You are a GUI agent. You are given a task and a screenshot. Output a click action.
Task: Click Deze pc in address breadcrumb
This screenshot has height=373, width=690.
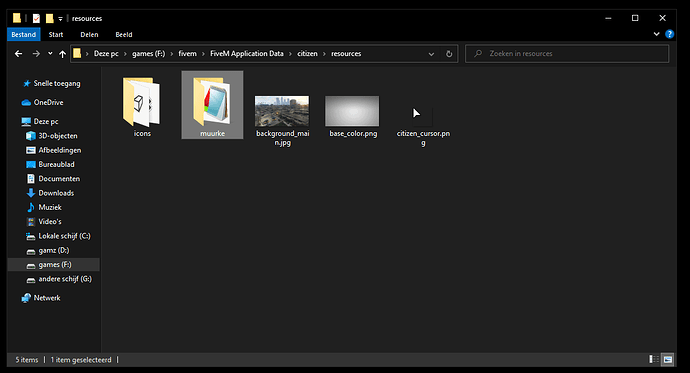coord(106,54)
